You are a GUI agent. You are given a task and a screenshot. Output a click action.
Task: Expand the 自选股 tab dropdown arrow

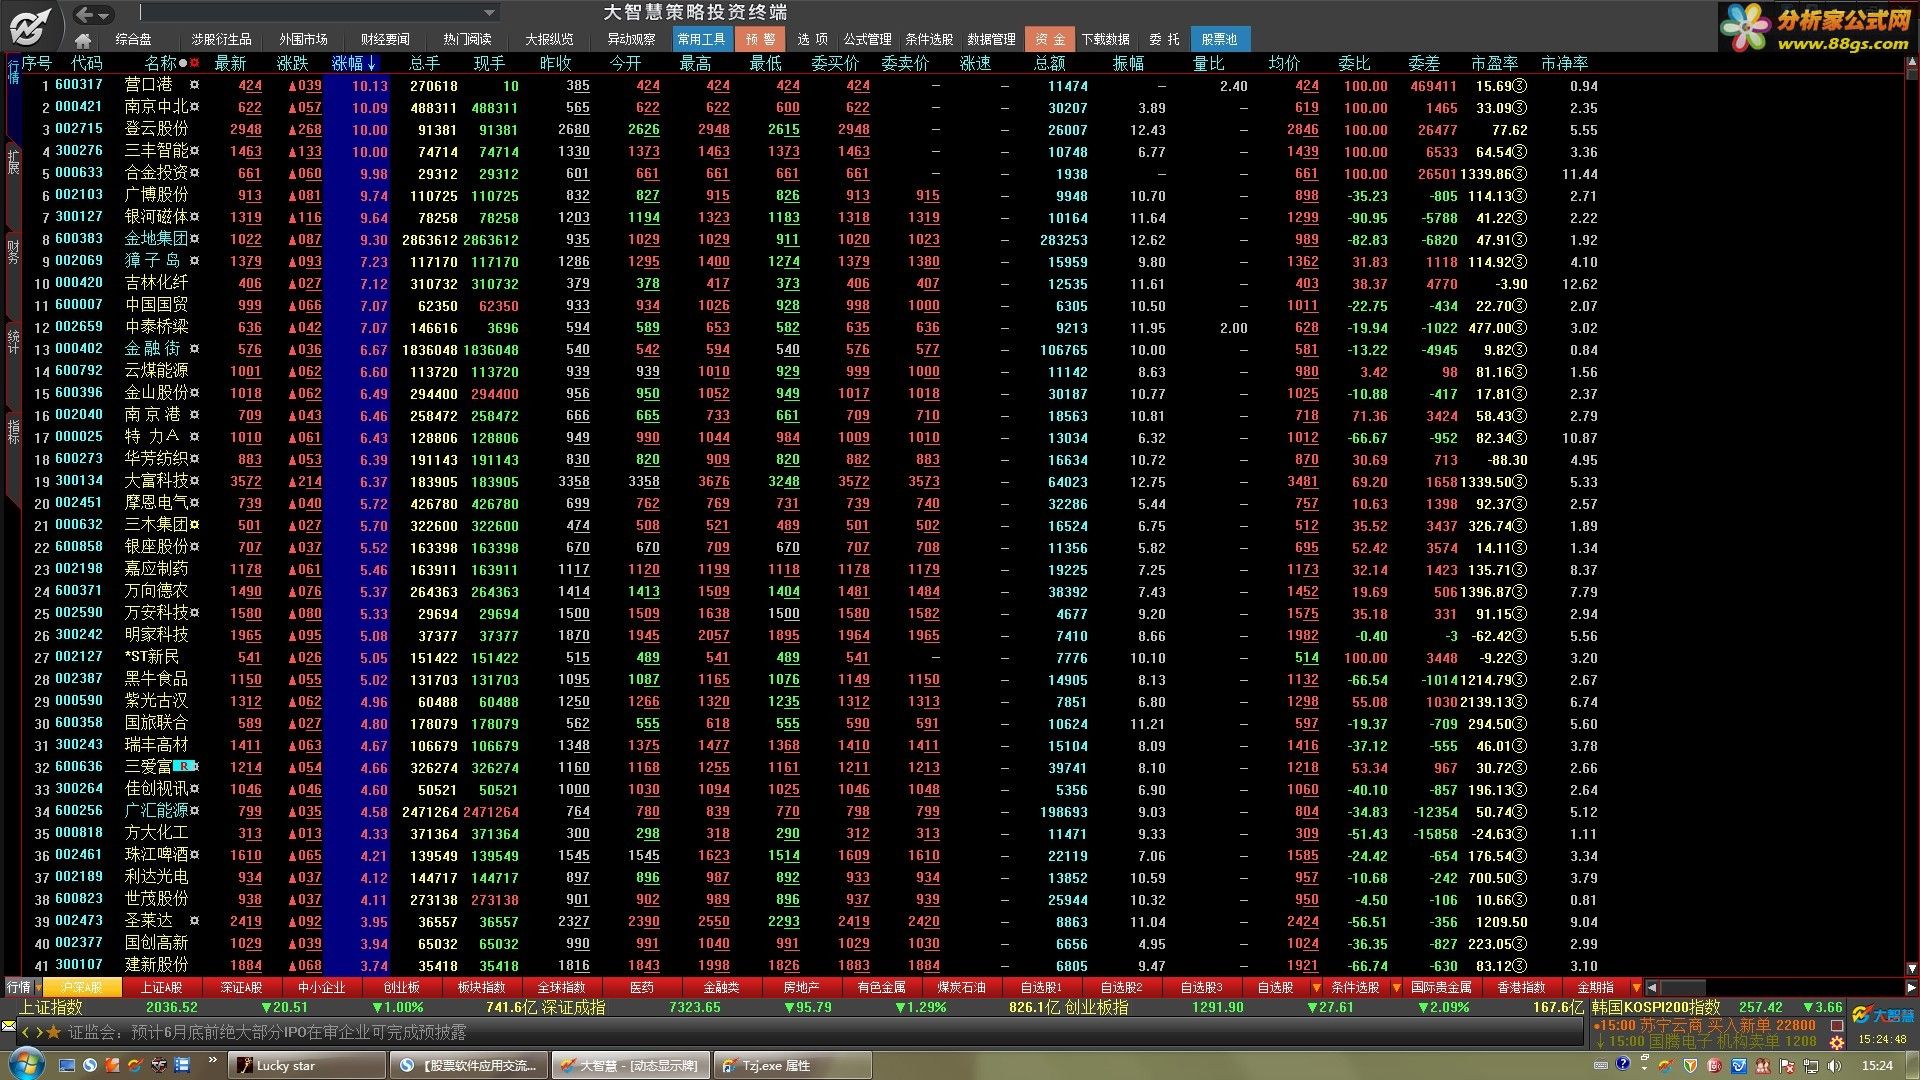1316,987
